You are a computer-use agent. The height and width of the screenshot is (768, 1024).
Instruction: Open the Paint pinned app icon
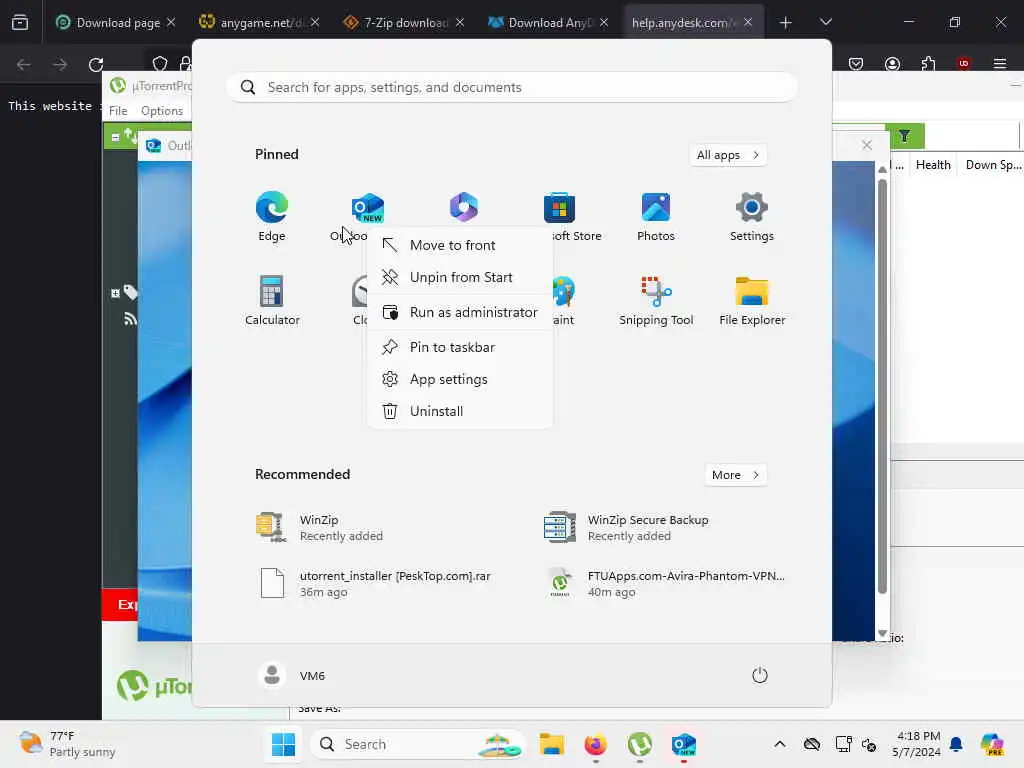[x=564, y=292]
